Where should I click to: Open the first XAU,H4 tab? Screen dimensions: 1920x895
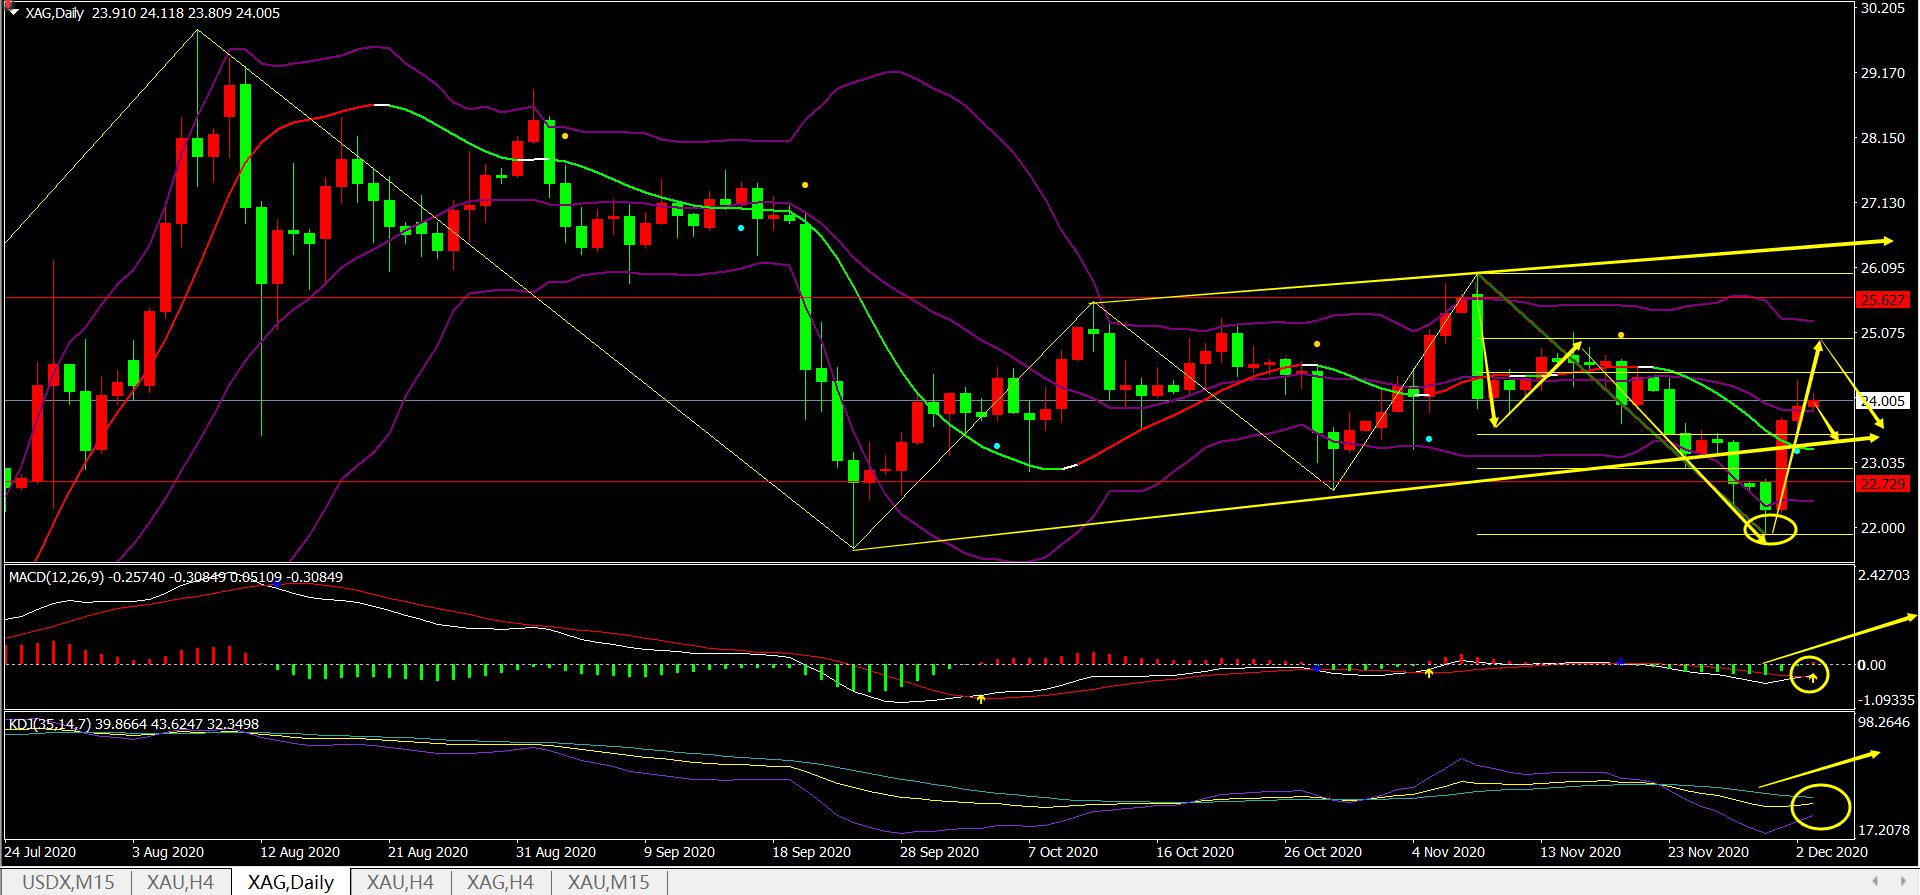(180, 882)
